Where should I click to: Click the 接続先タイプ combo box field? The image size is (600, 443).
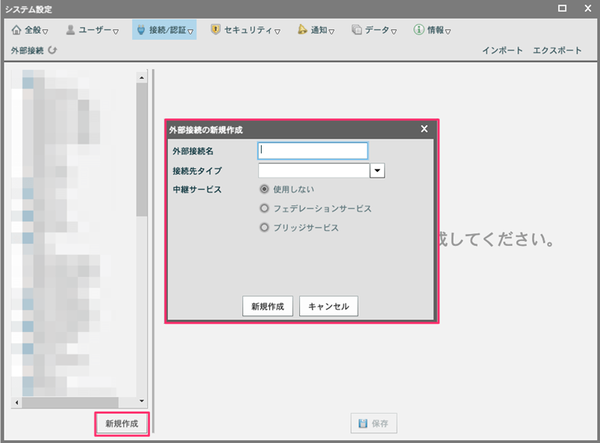(314, 171)
